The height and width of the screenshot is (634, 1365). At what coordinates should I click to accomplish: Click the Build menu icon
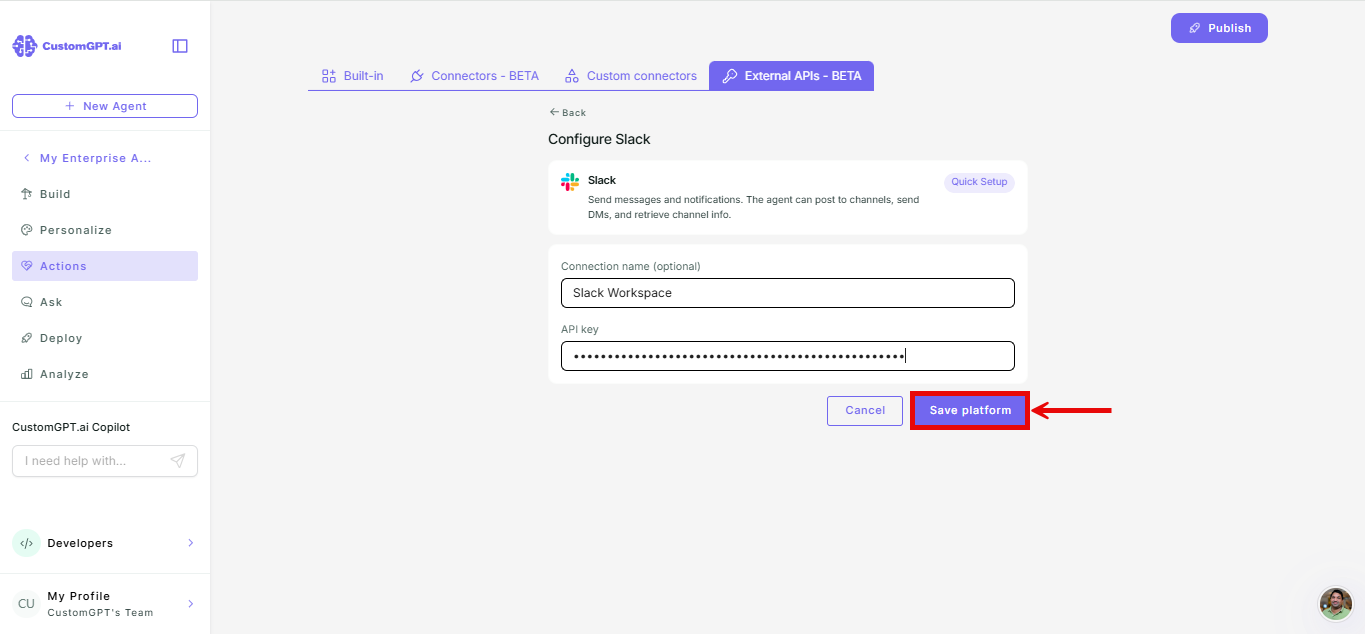pos(27,194)
